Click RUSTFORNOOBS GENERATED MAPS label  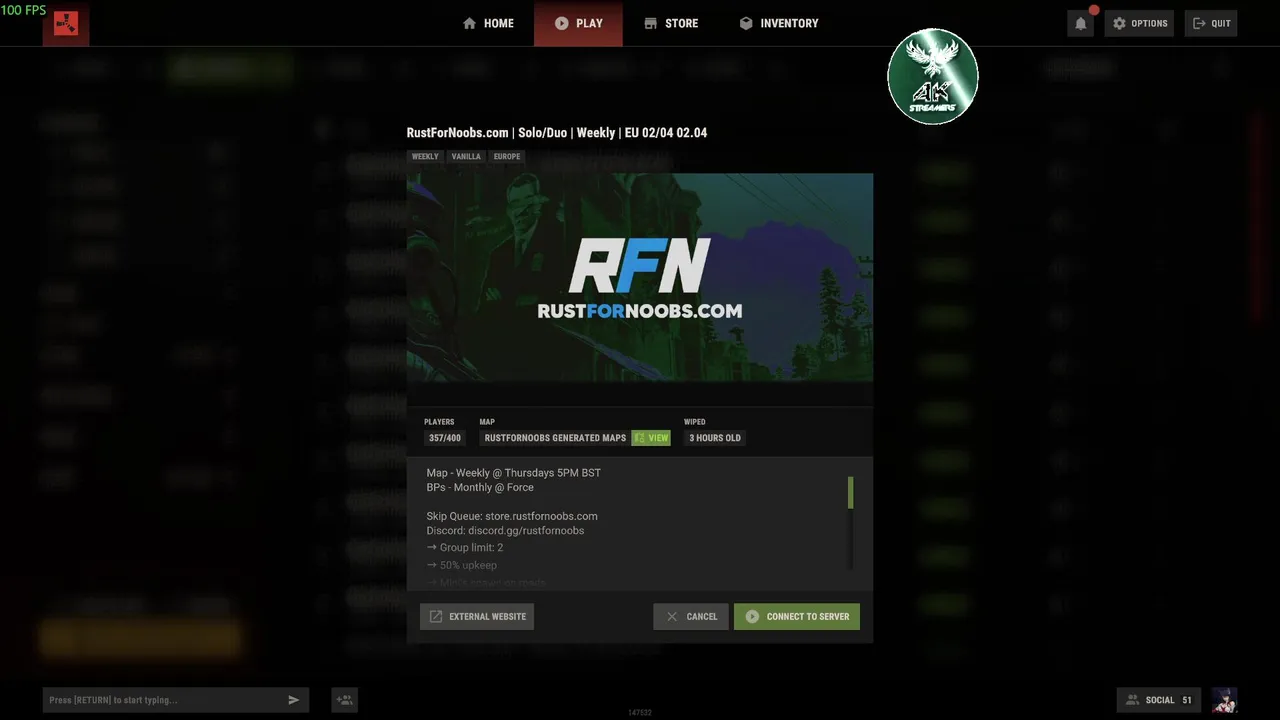[x=555, y=438]
